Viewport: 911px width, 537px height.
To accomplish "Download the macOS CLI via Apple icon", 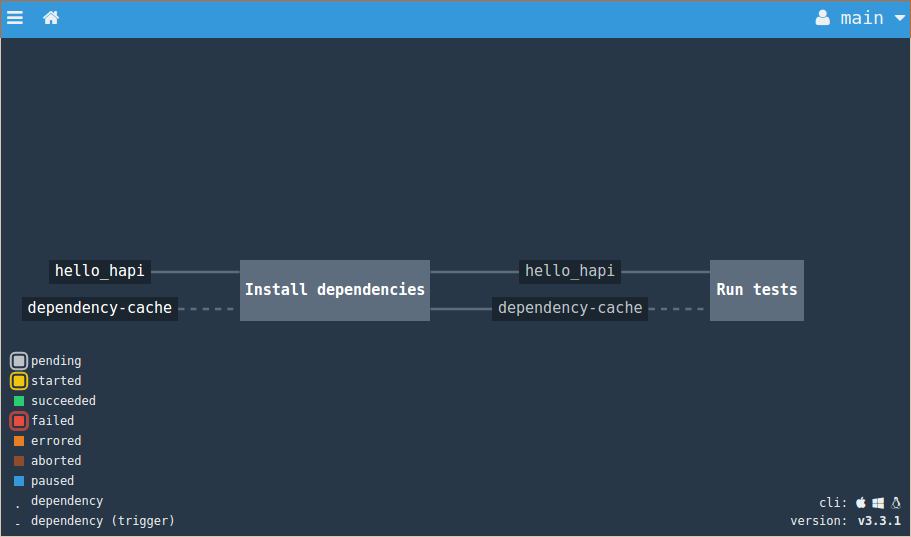I will pos(861,503).
